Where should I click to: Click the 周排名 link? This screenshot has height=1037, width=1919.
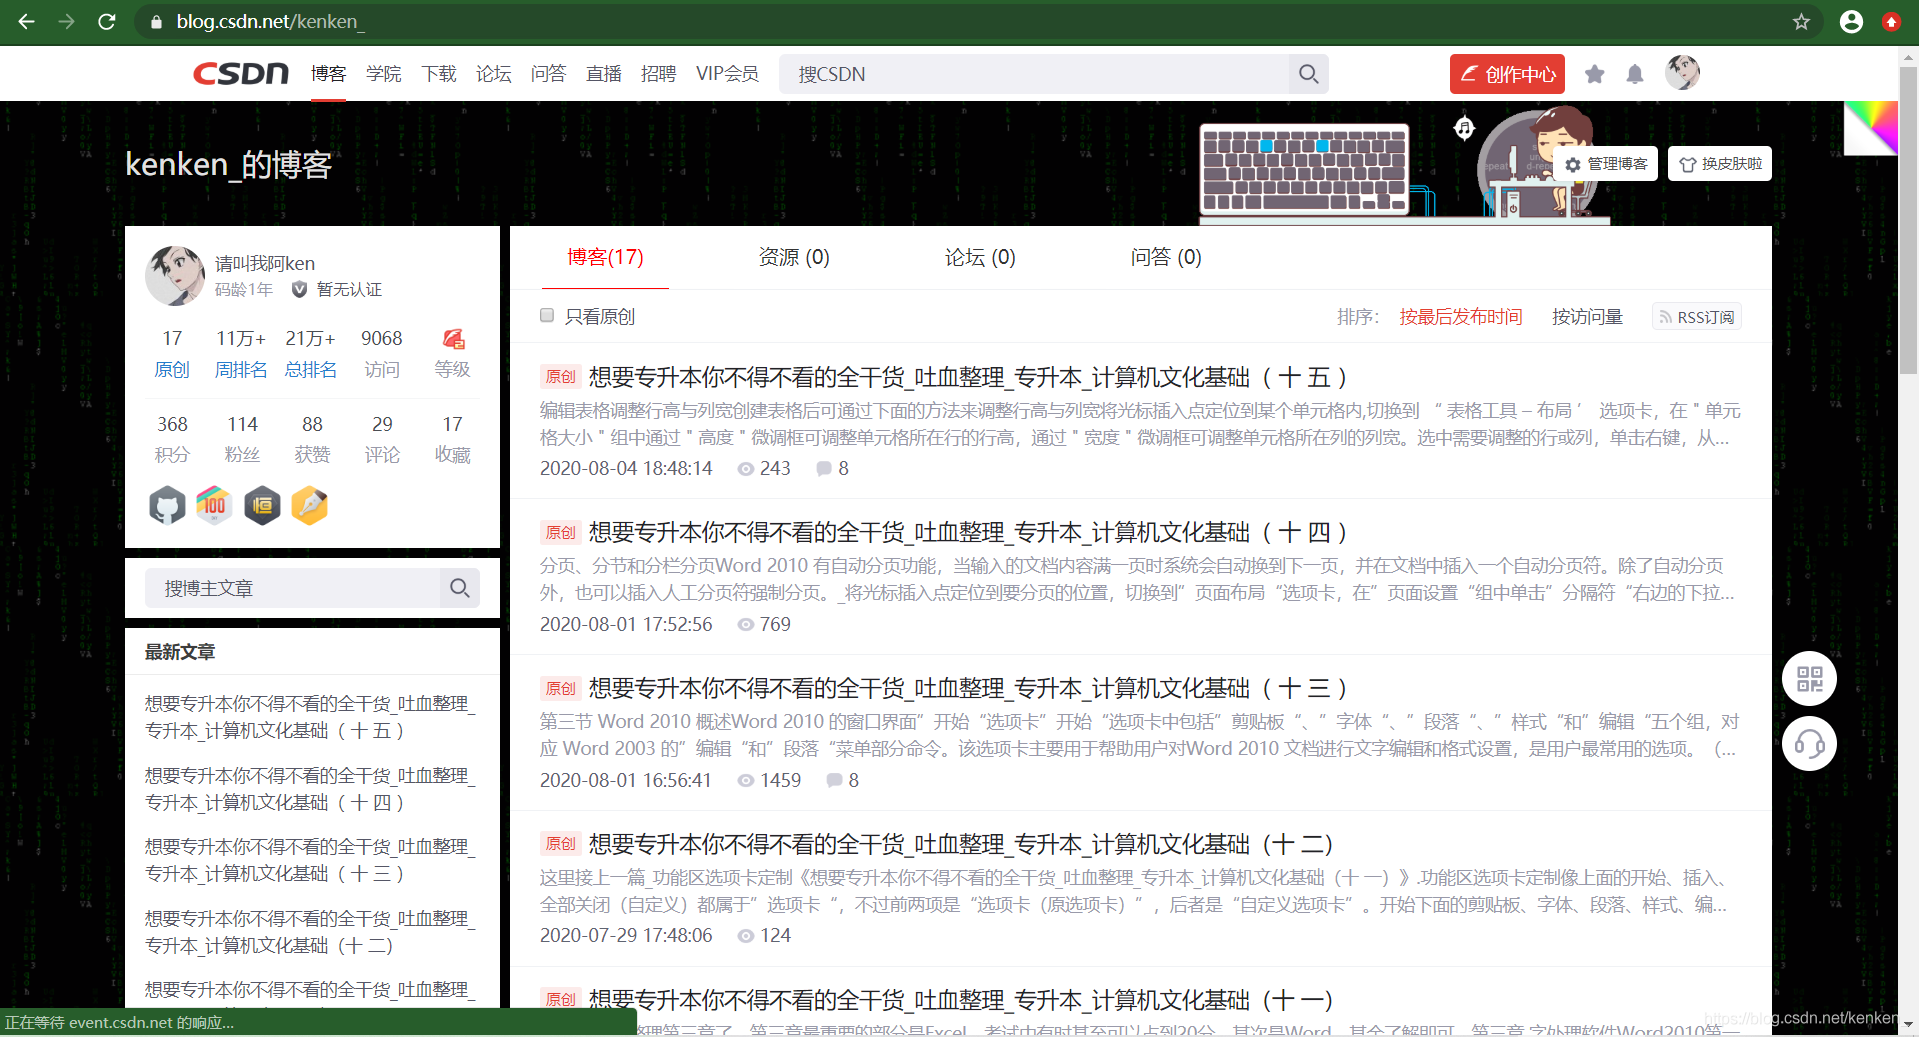click(241, 369)
